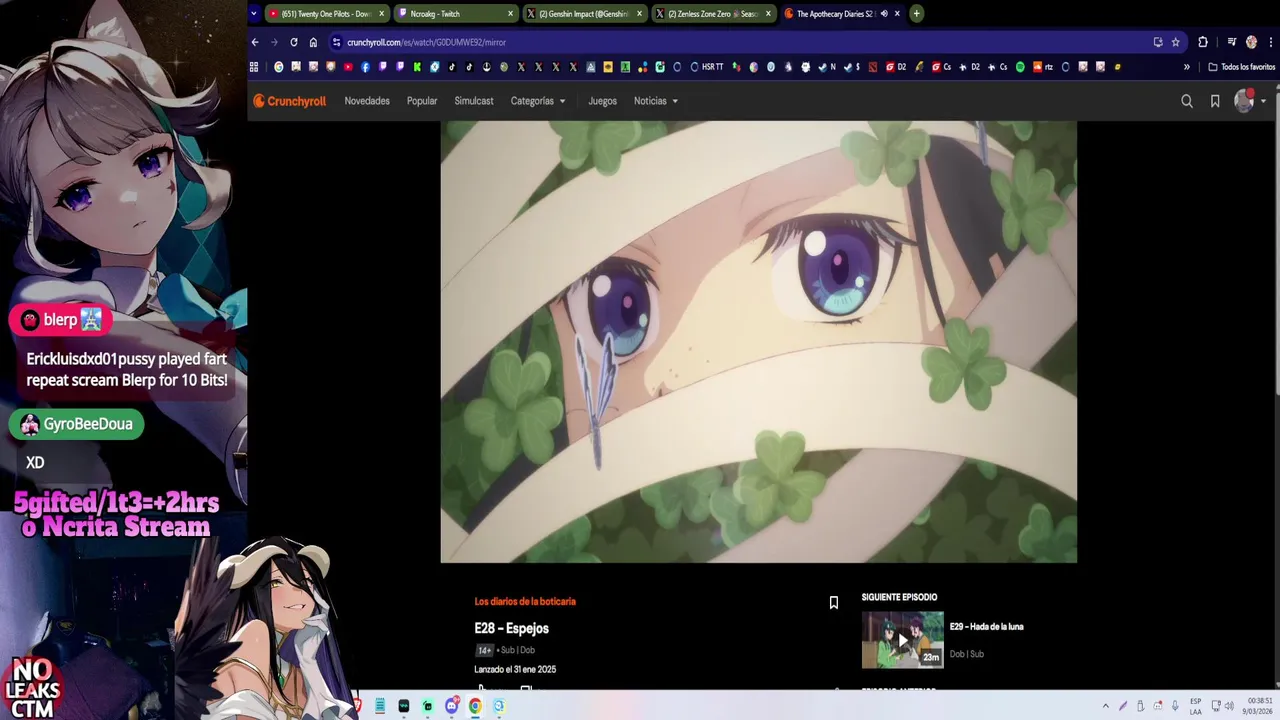The width and height of the screenshot is (1280, 720).
Task: Click Lanzado el 31 ene 2025 text
Action: coord(515,669)
